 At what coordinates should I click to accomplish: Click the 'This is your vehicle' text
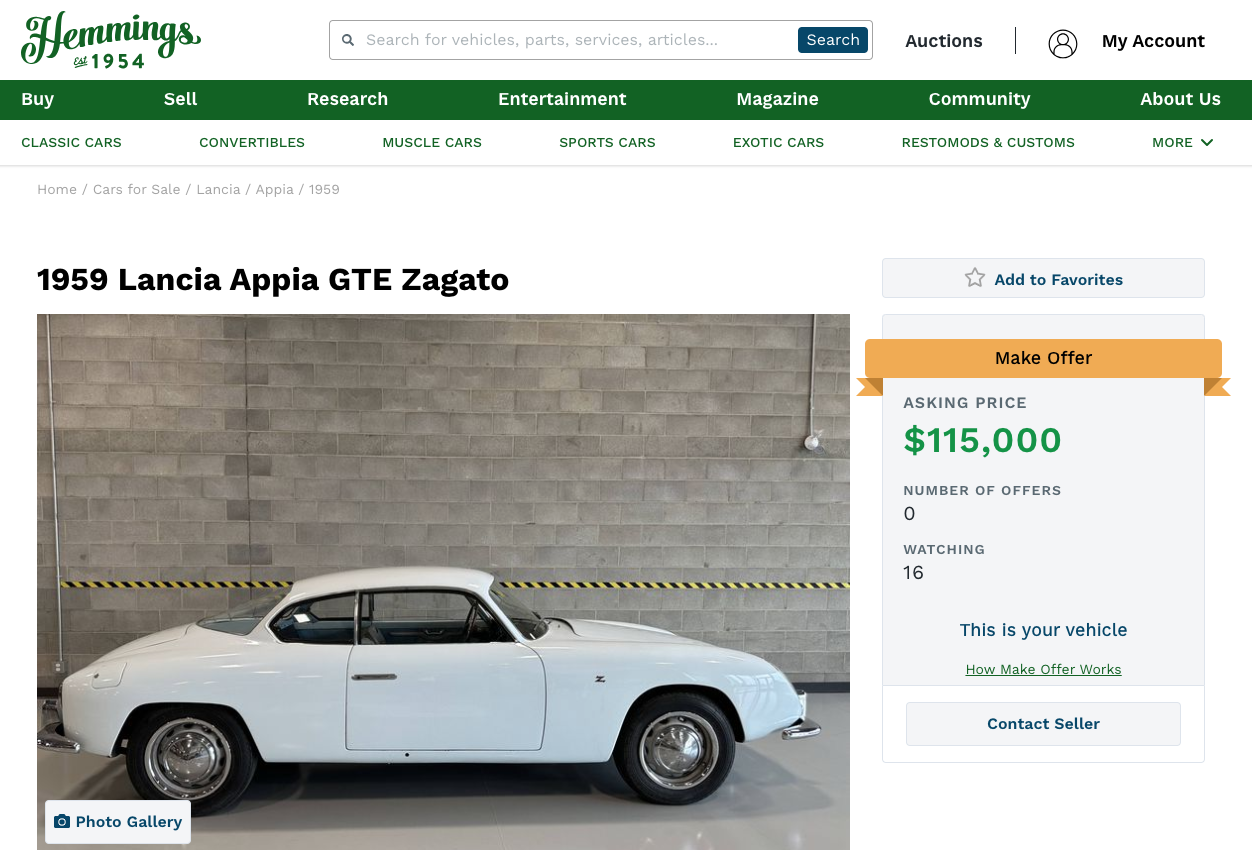pyautogui.click(x=1043, y=630)
